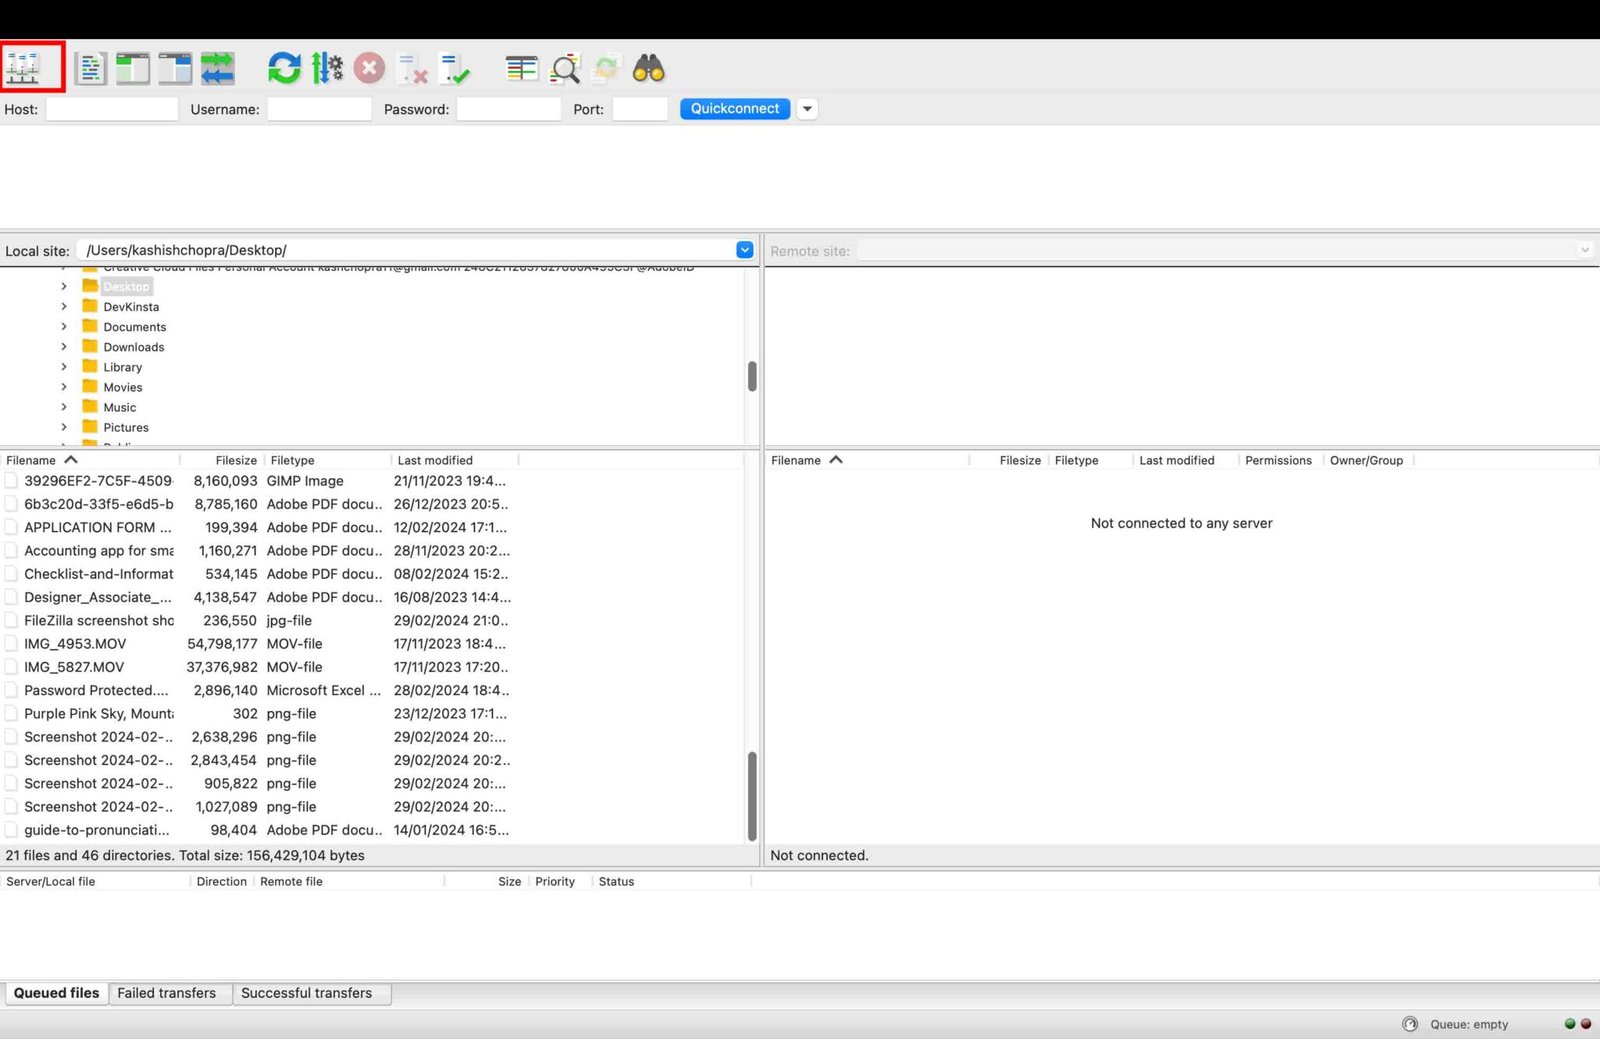
Task: Open the Quickconnect history dropdown arrow
Action: (807, 108)
